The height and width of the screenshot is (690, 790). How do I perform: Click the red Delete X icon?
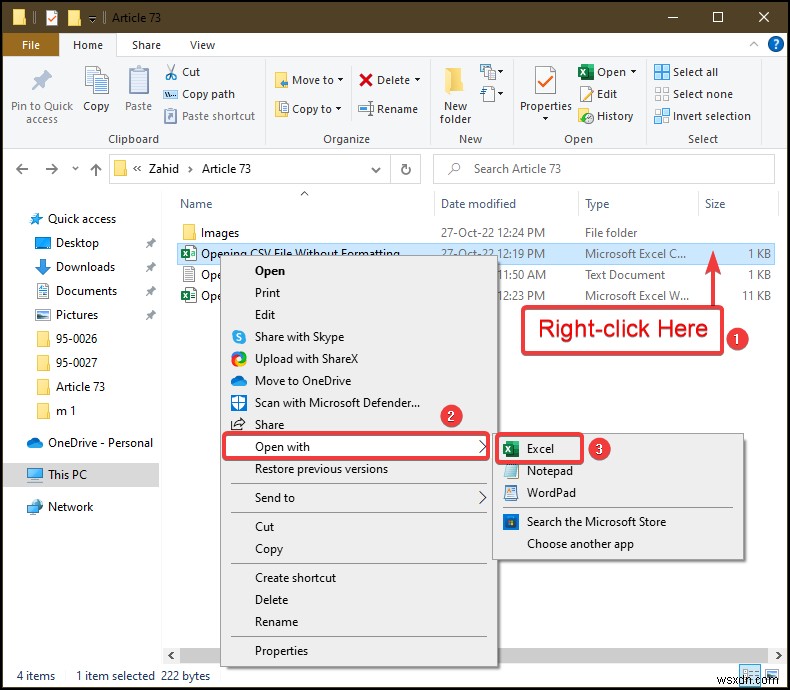[x=366, y=80]
